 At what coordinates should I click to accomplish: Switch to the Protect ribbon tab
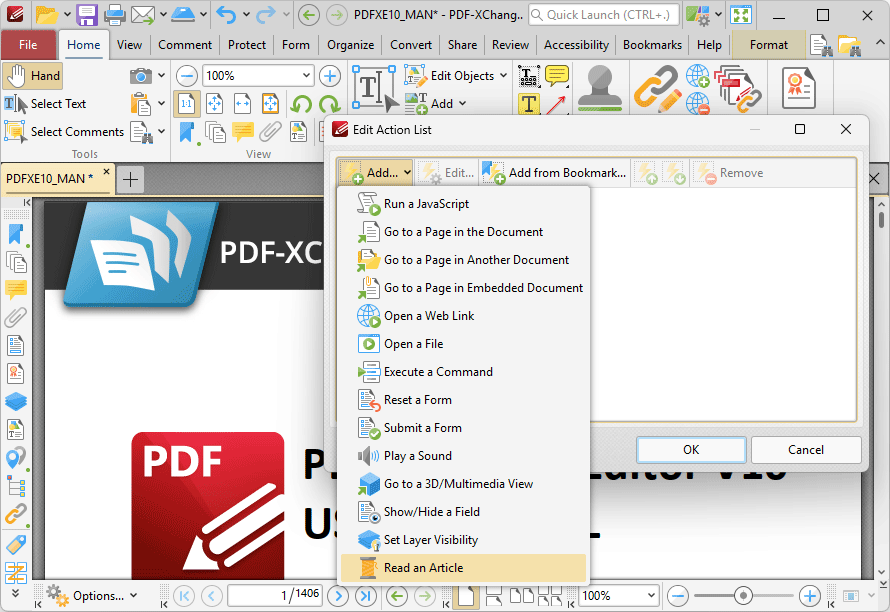coord(246,45)
